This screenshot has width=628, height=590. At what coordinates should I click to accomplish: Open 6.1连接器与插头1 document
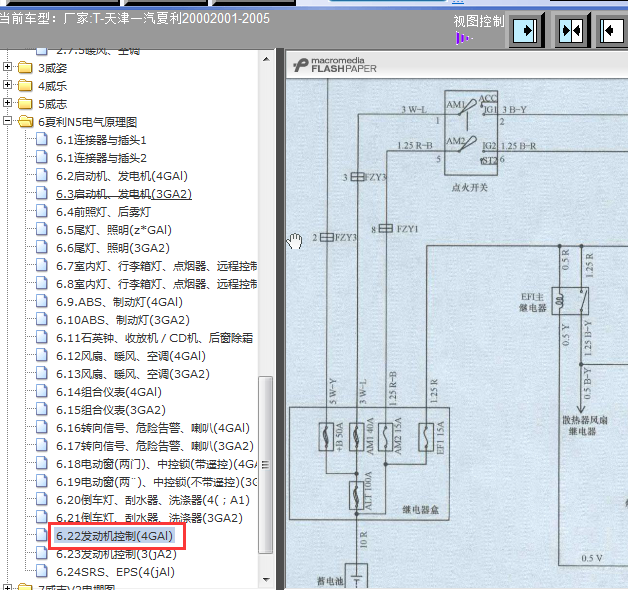[101, 140]
